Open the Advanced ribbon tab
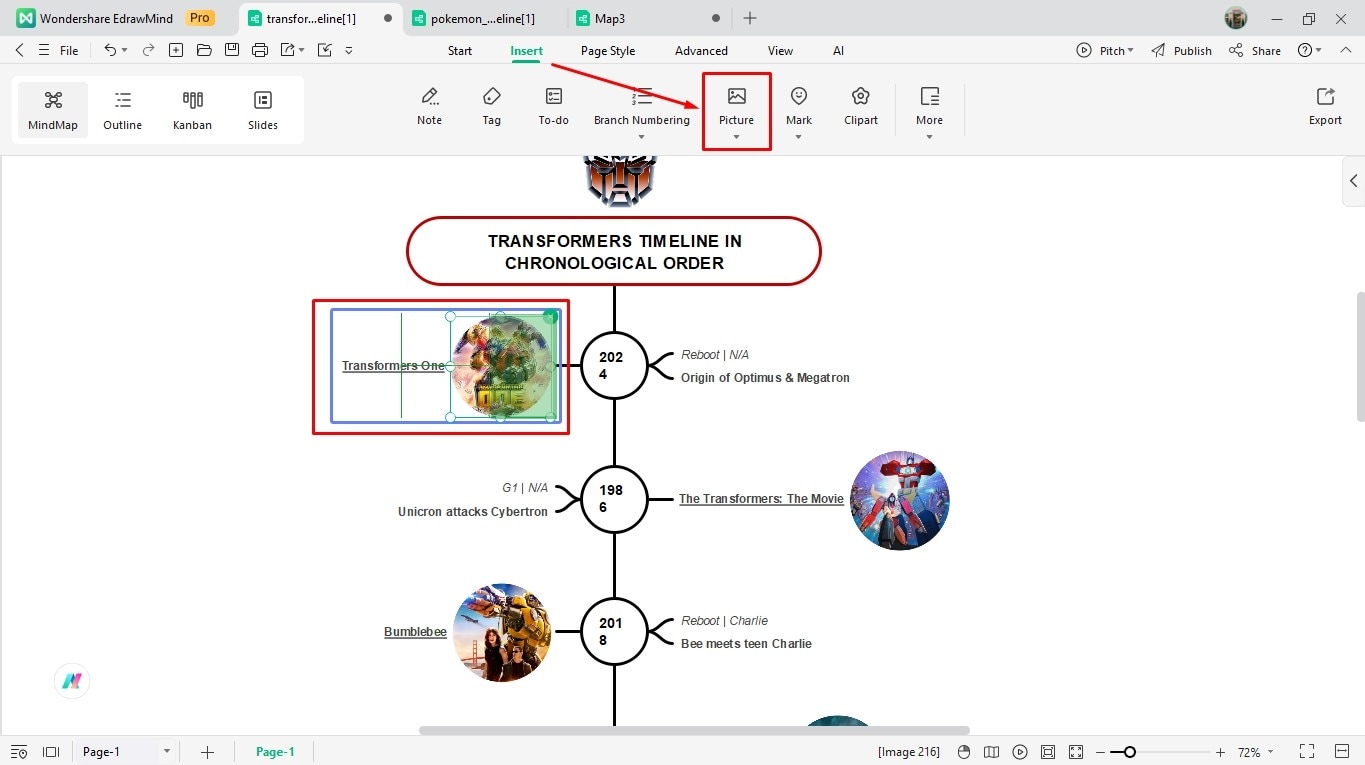The width and height of the screenshot is (1365, 765). click(701, 50)
